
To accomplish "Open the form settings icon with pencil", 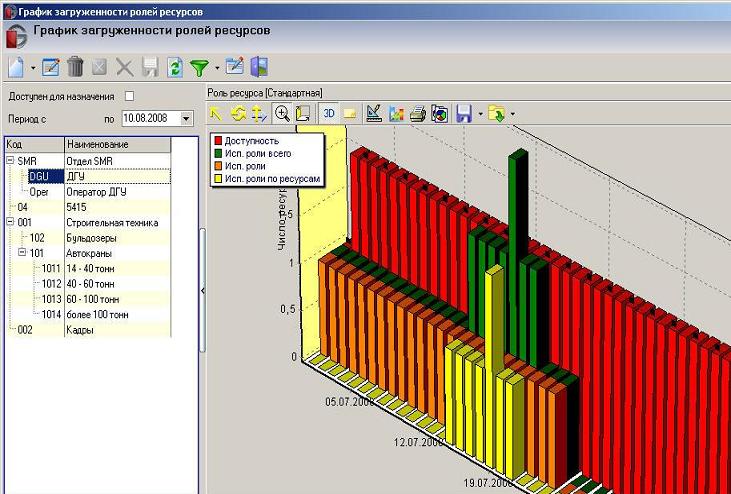I will 234,66.
